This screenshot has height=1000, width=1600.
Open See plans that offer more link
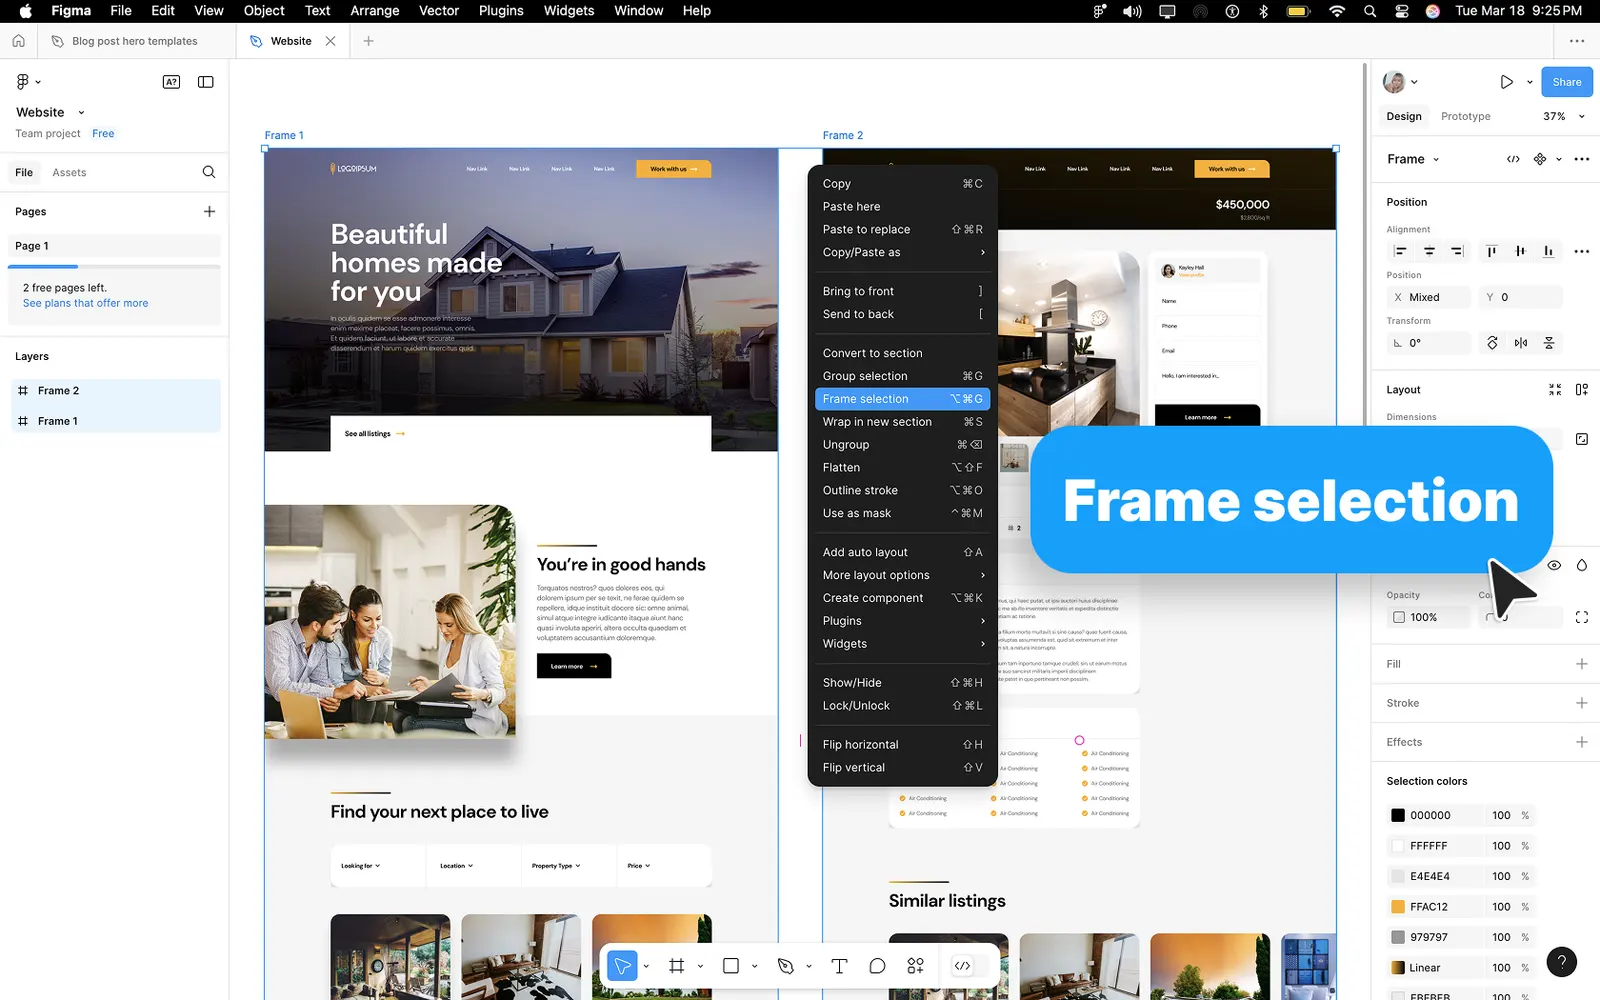click(x=85, y=303)
